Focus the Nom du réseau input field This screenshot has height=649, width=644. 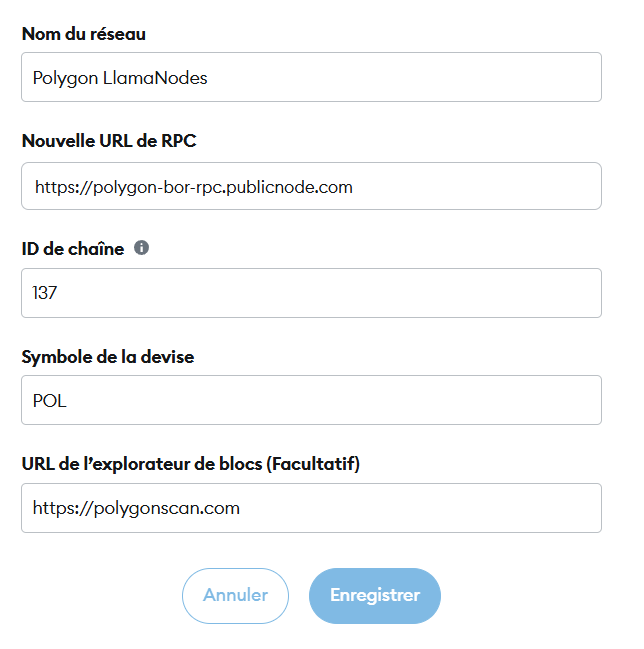click(x=311, y=77)
